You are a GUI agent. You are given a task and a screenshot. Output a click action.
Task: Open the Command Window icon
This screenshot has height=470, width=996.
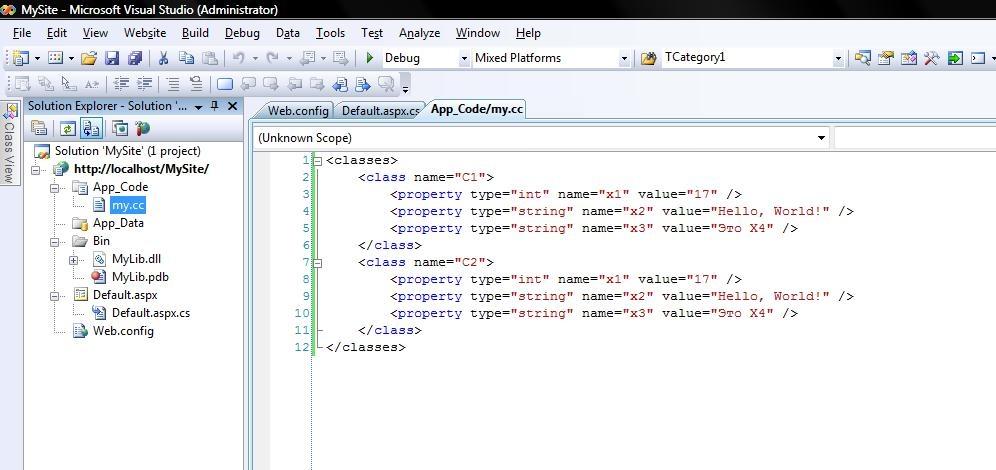pos(978,58)
